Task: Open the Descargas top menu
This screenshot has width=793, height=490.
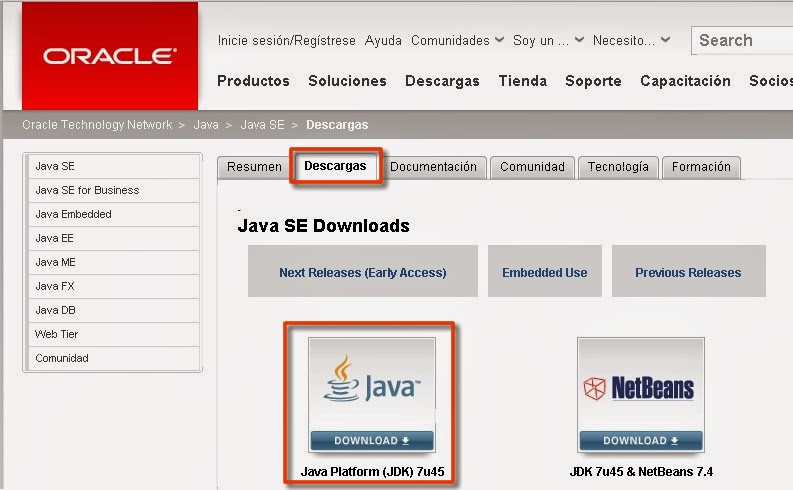Action: [442, 81]
